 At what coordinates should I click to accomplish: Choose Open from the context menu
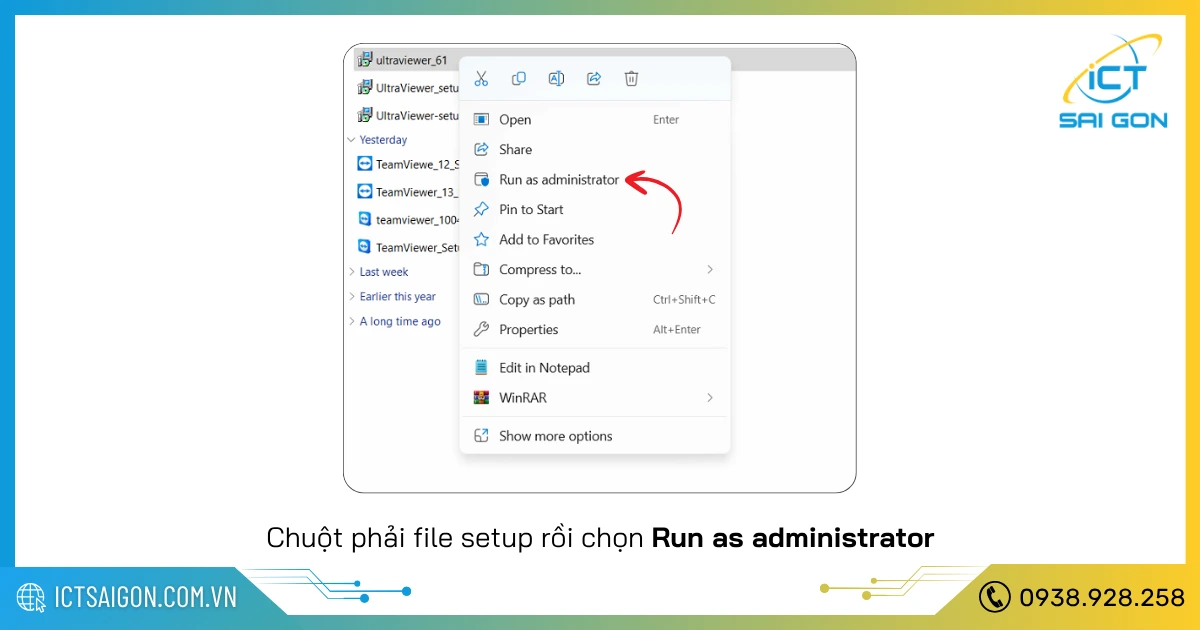click(x=595, y=120)
